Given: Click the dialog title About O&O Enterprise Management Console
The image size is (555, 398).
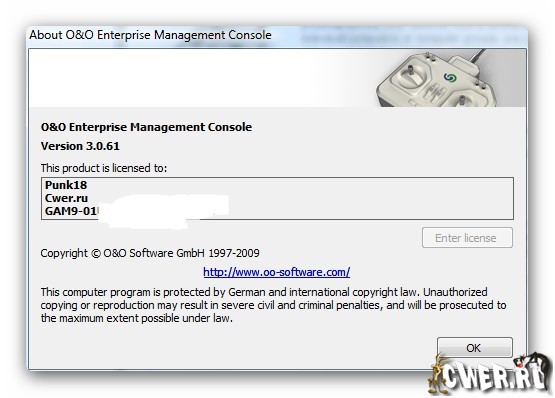Looking at the screenshot, I should (150, 35).
